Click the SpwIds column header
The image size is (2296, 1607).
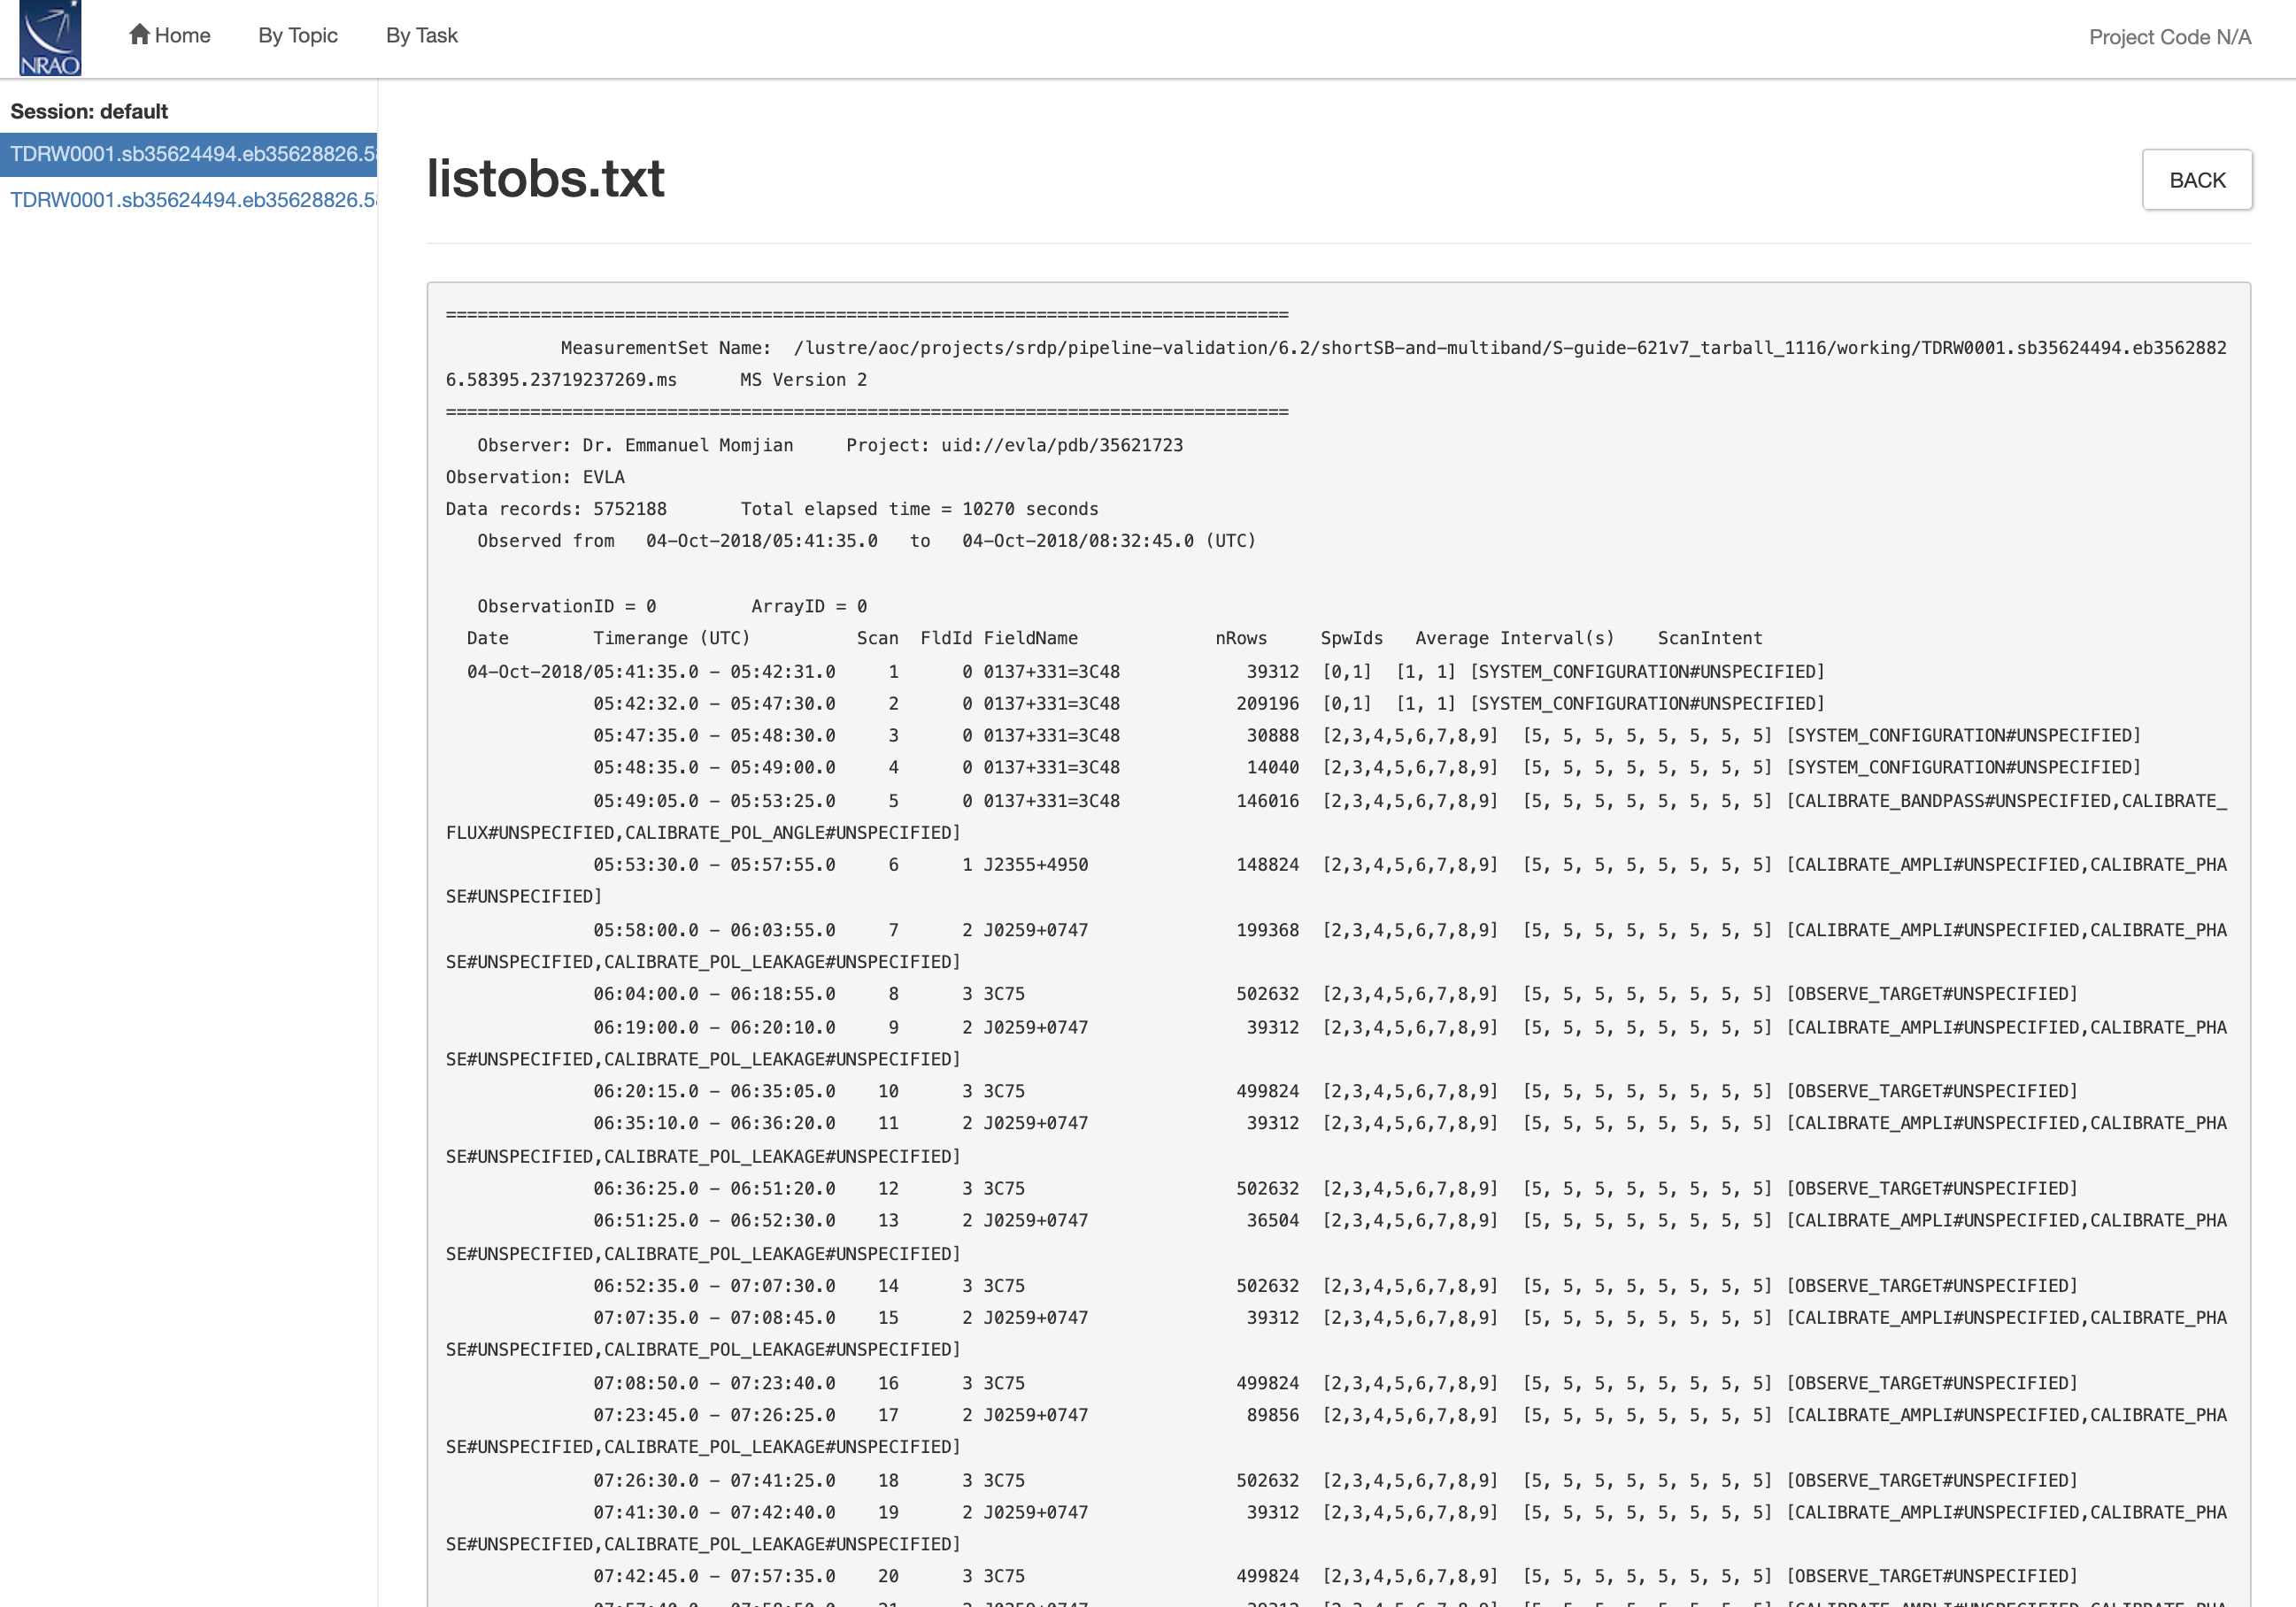coord(1351,638)
